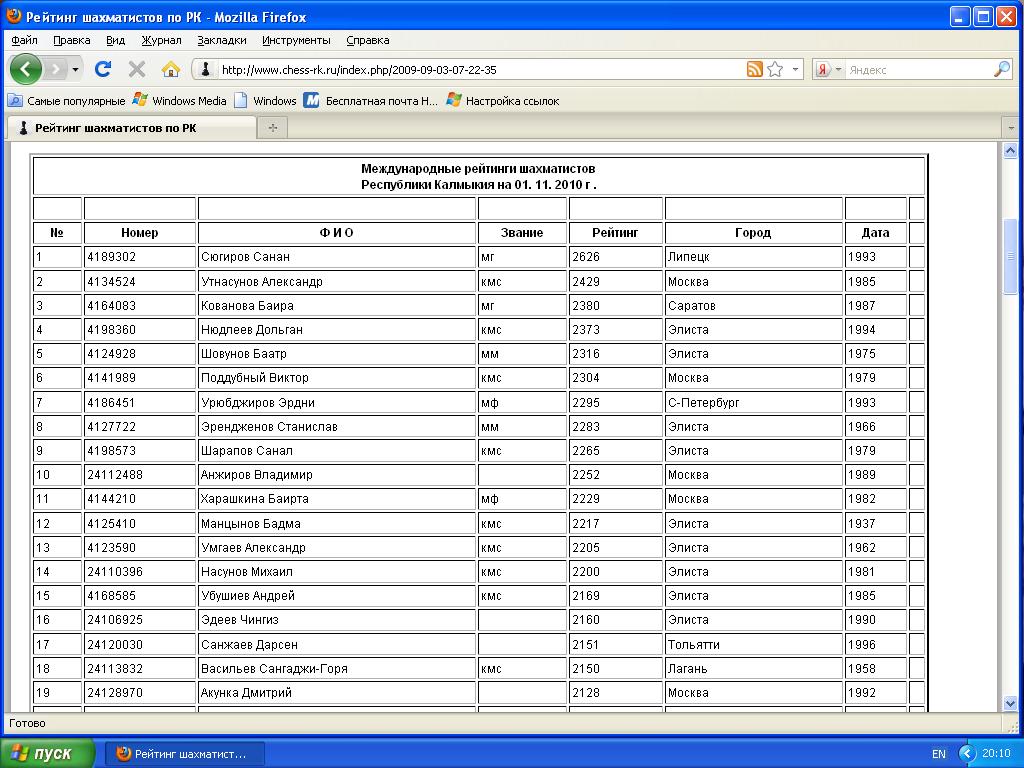Image resolution: width=1024 pixels, height=768 pixels.
Task: Click the RSS feed icon in address bar
Action: pos(755,69)
